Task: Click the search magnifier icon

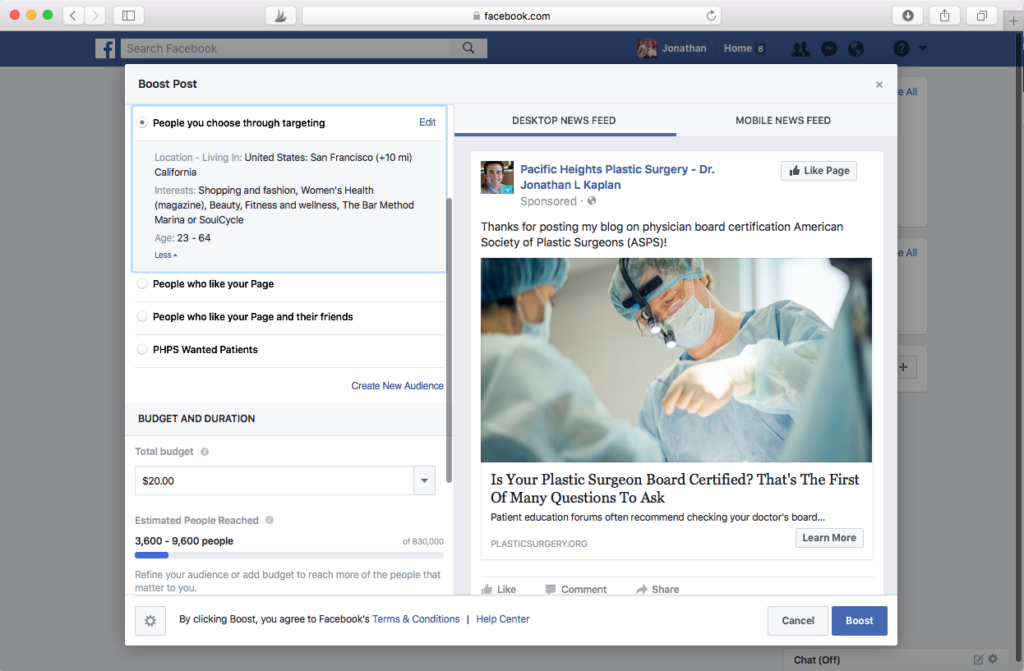Action: pos(468,48)
